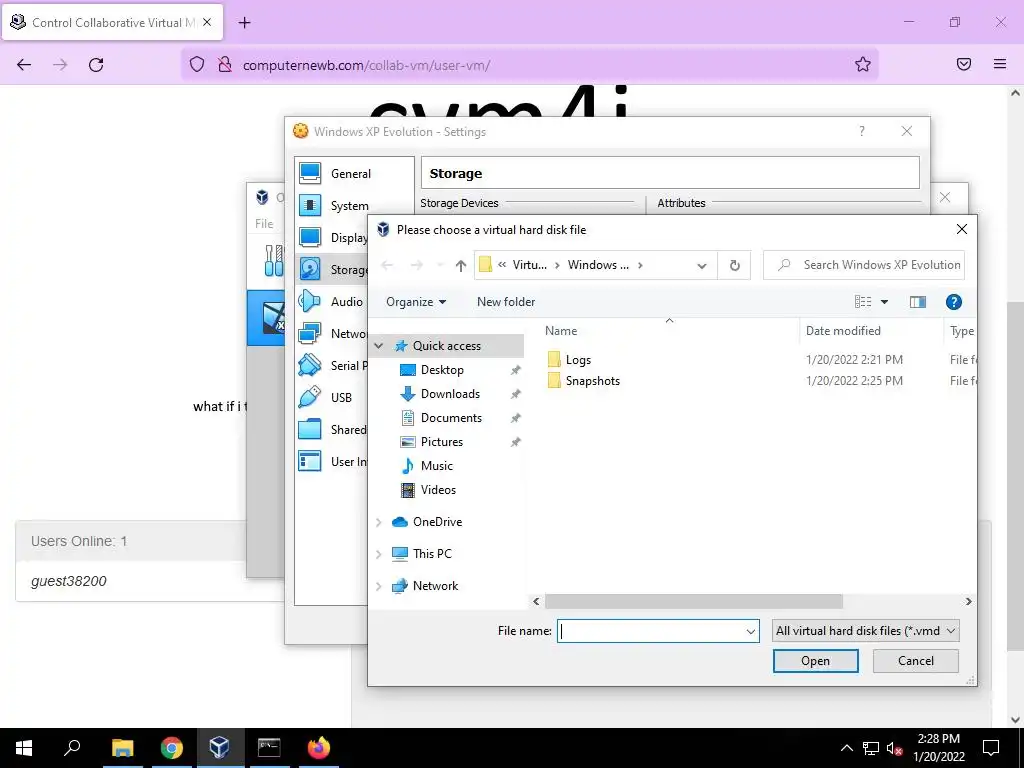Image resolution: width=1024 pixels, height=768 pixels.
Task: Collapse the Quick access tree node
Action: [x=379, y=345]
